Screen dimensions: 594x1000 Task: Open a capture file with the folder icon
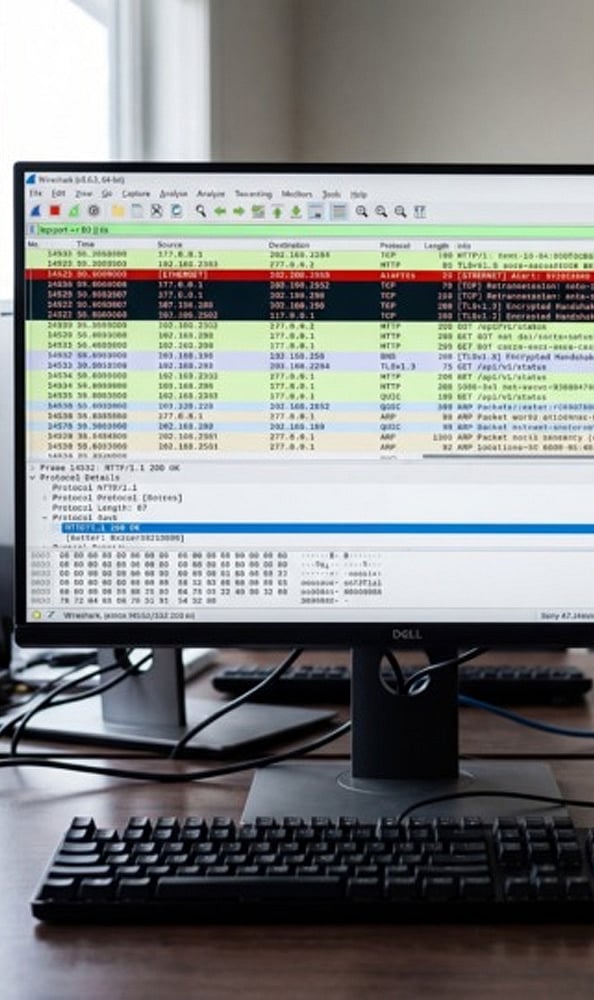pos(118,211)
